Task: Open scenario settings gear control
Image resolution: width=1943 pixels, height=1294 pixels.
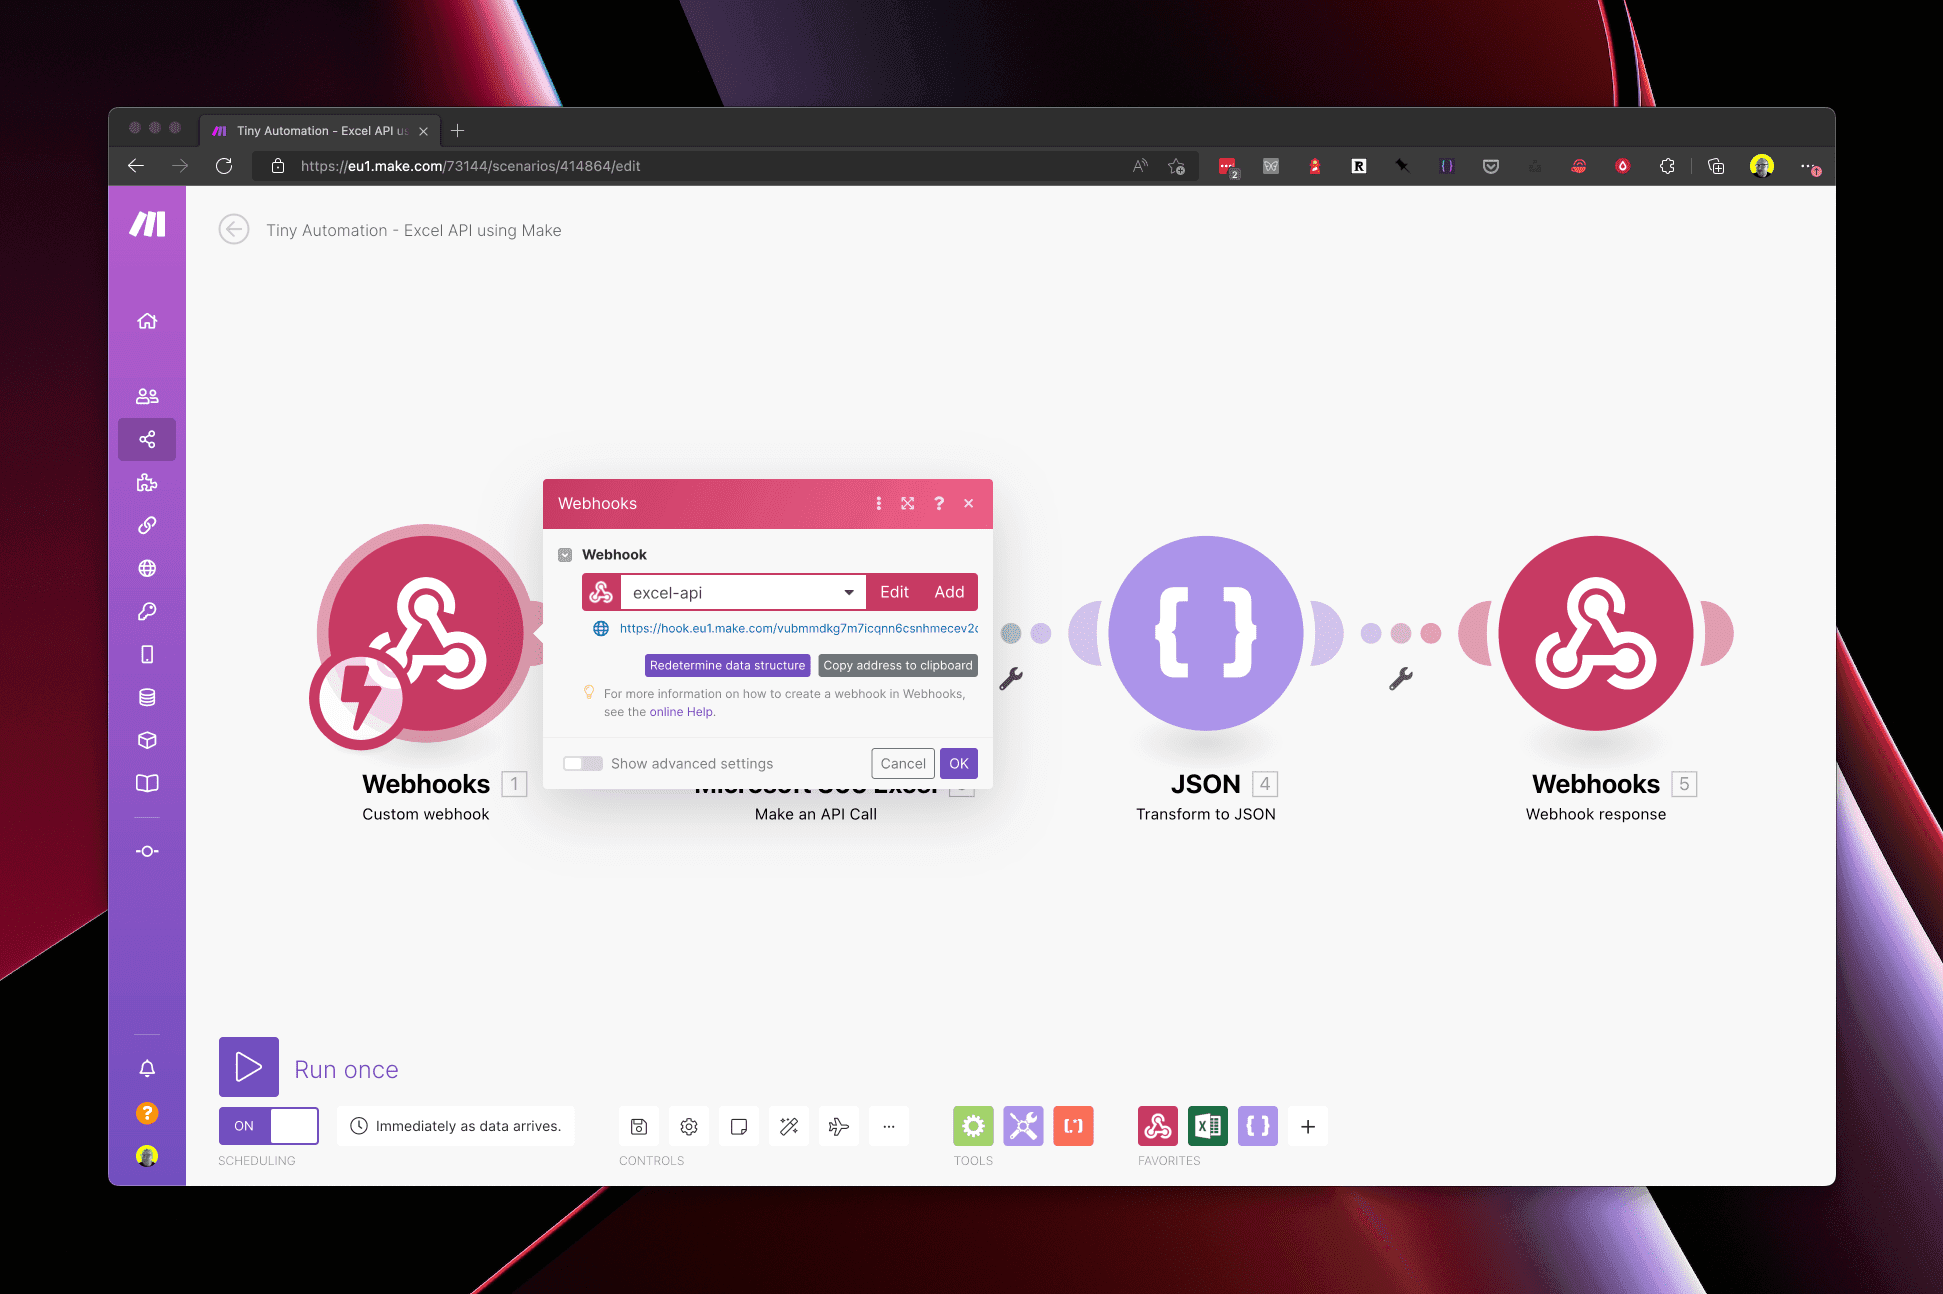Action: [x=689, y=1127]
